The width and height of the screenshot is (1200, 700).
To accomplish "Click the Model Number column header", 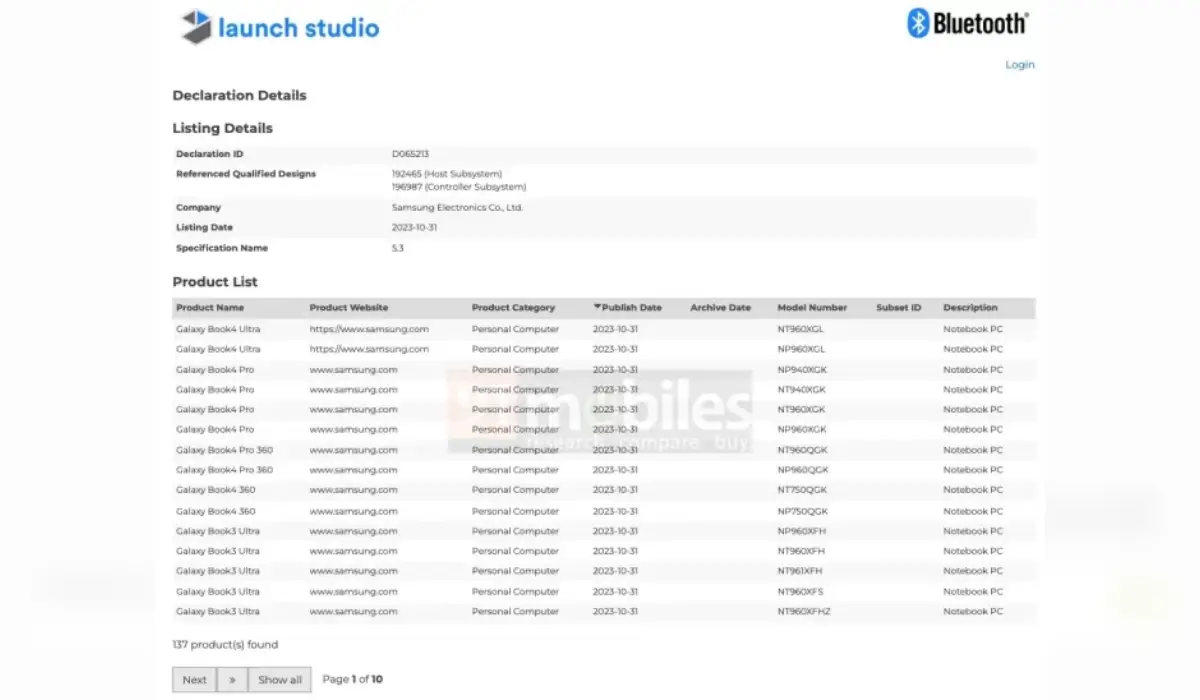I will click(x=812, y=308).
